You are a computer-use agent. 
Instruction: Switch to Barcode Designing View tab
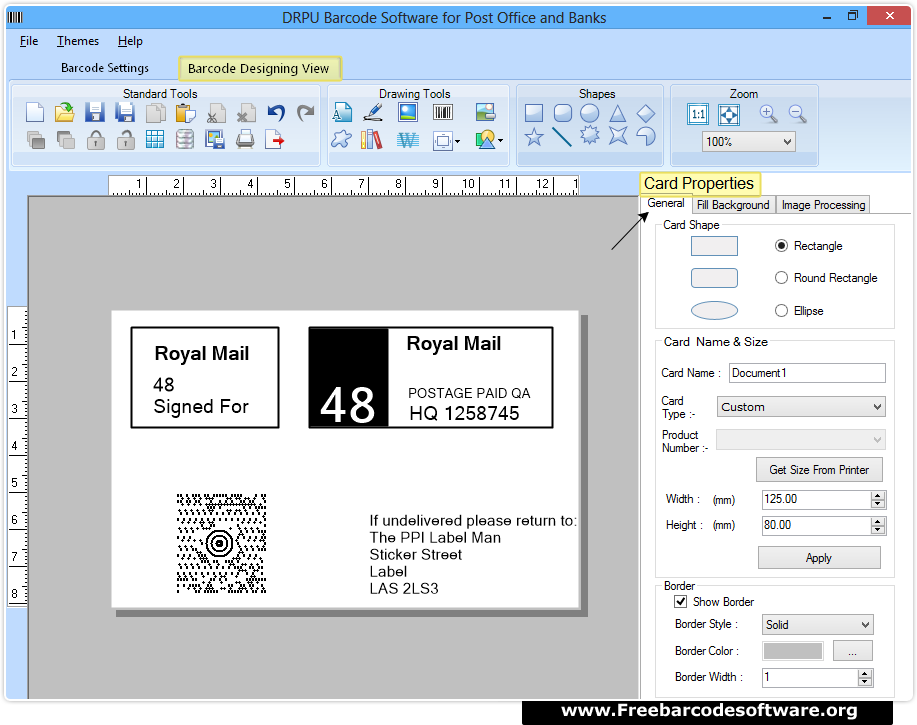pos(258,68)
